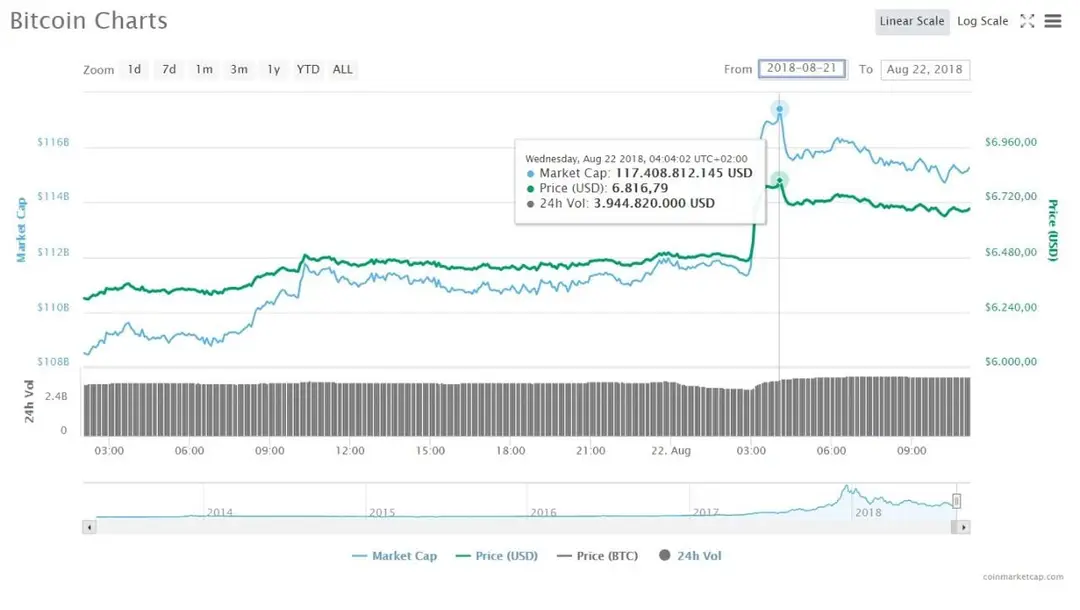
Task: Click the Market Cap peak data point
Action: [x=780, y=109]
